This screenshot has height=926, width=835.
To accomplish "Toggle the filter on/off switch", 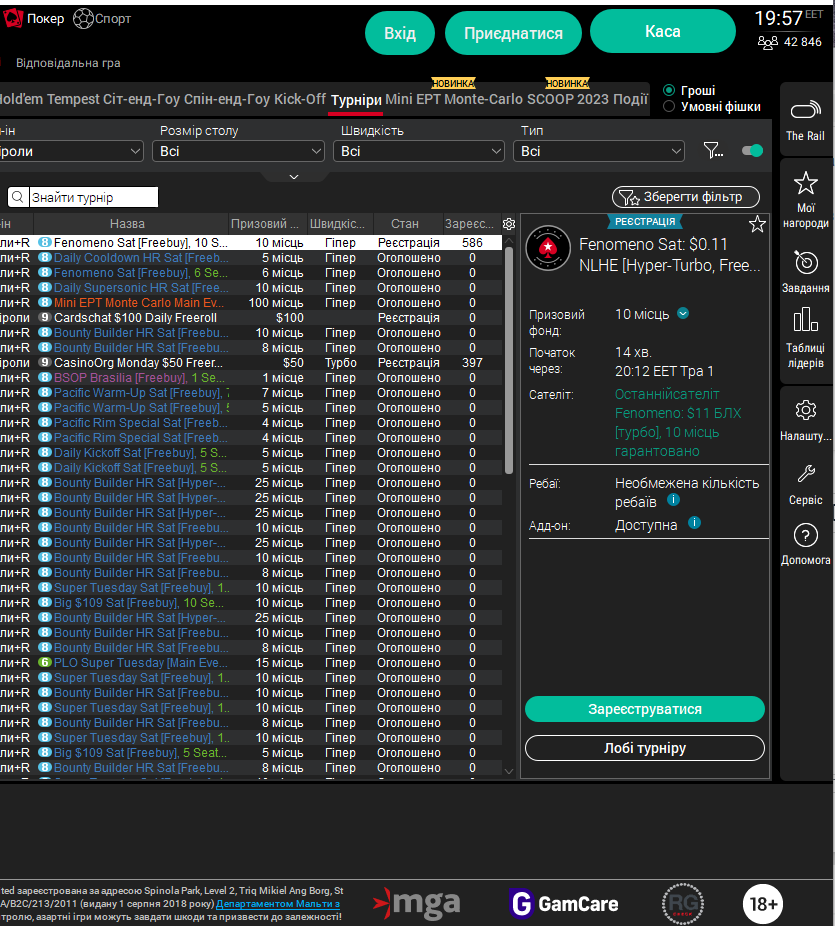I will point(752,151).
